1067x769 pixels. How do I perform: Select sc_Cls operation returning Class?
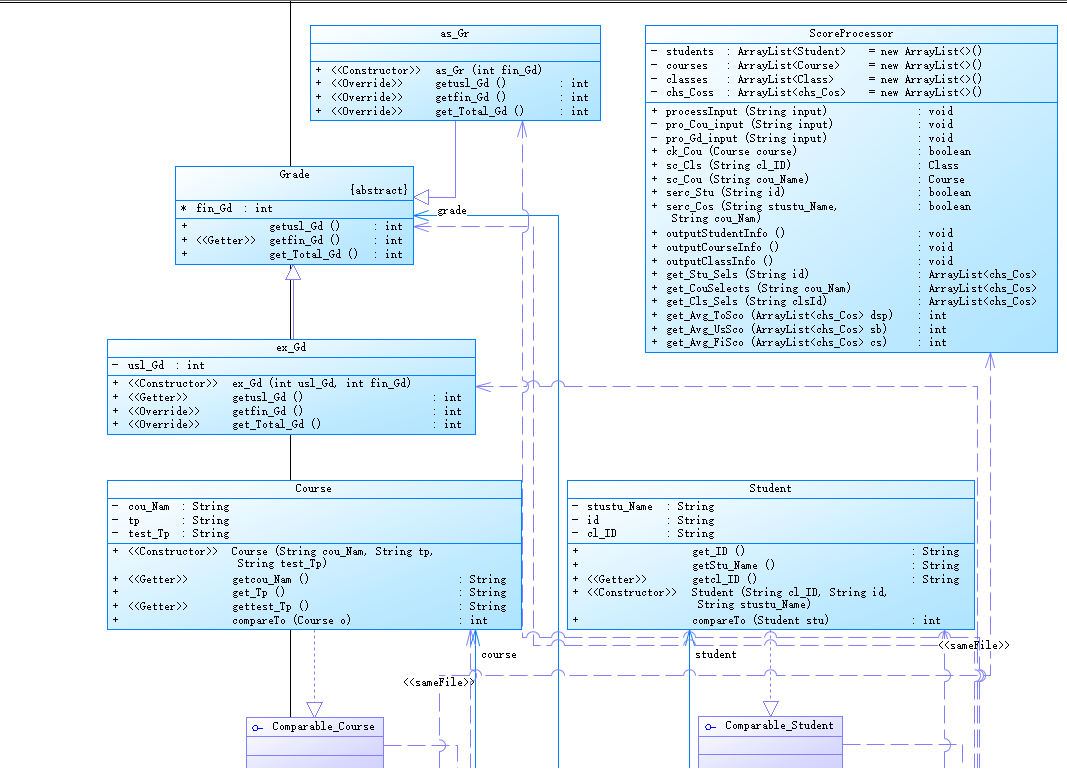804,165
